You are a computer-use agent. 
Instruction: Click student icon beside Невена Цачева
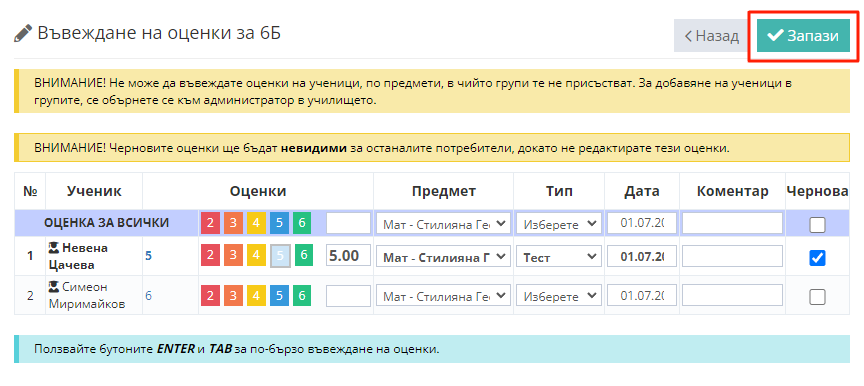(x=54, y=248)
